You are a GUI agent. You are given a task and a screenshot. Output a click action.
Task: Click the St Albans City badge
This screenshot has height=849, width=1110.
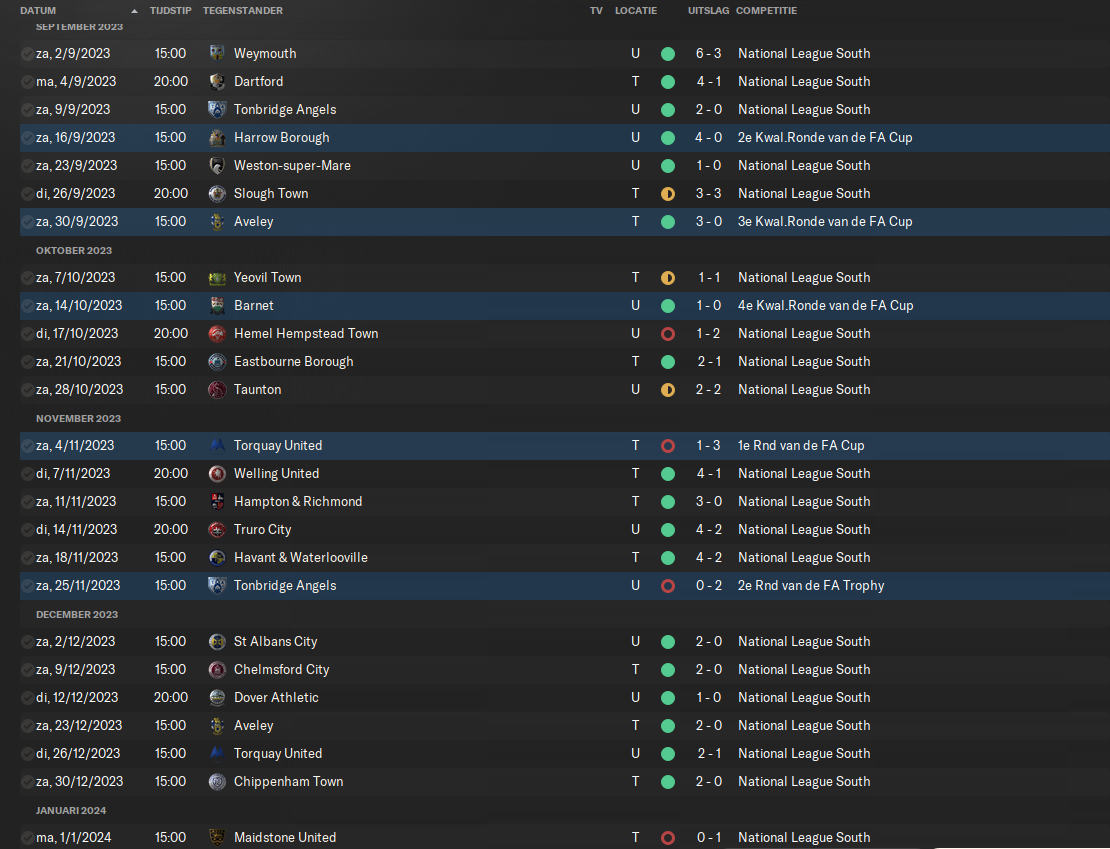pyautogui.click(x=217, y=642)
